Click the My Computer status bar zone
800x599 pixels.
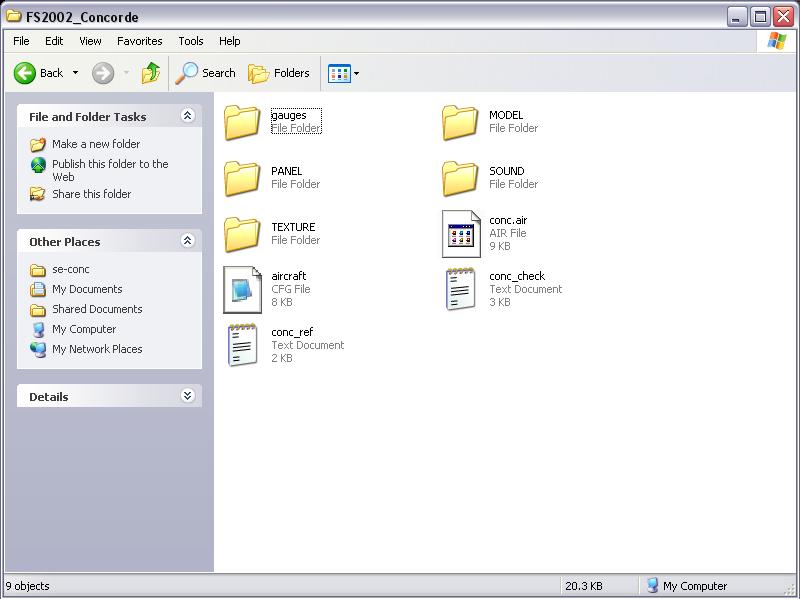(687, 586)
